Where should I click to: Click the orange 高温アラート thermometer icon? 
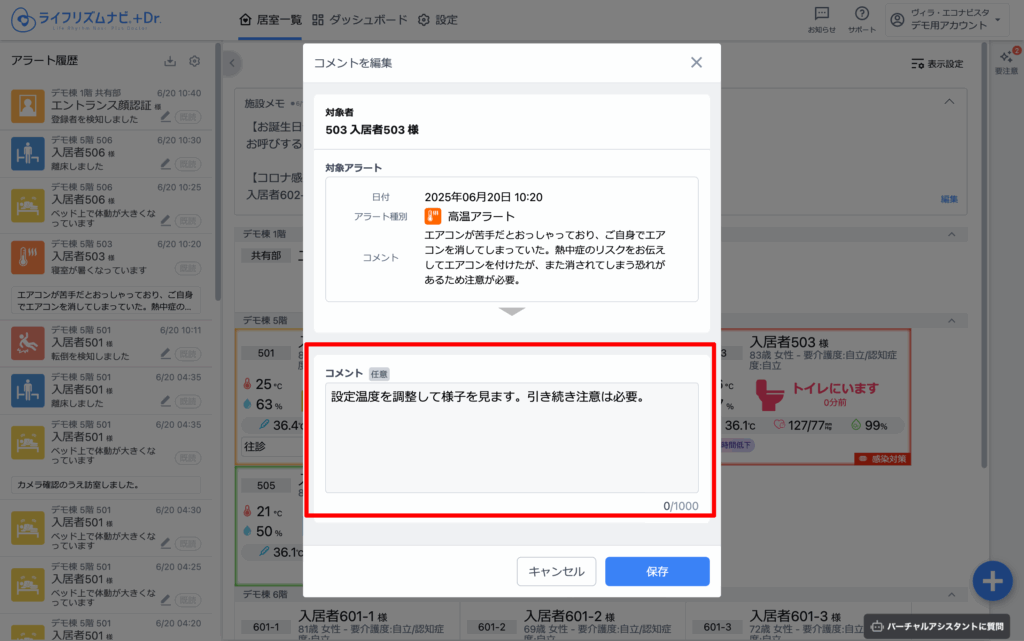(x=432, y=216)
